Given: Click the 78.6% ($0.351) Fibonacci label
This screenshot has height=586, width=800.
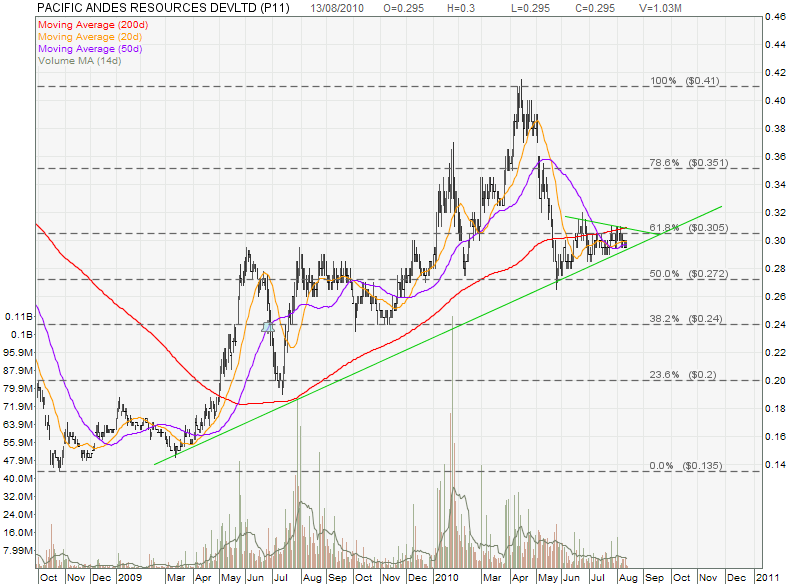Looking at the screenshot, I should (688, 163).
